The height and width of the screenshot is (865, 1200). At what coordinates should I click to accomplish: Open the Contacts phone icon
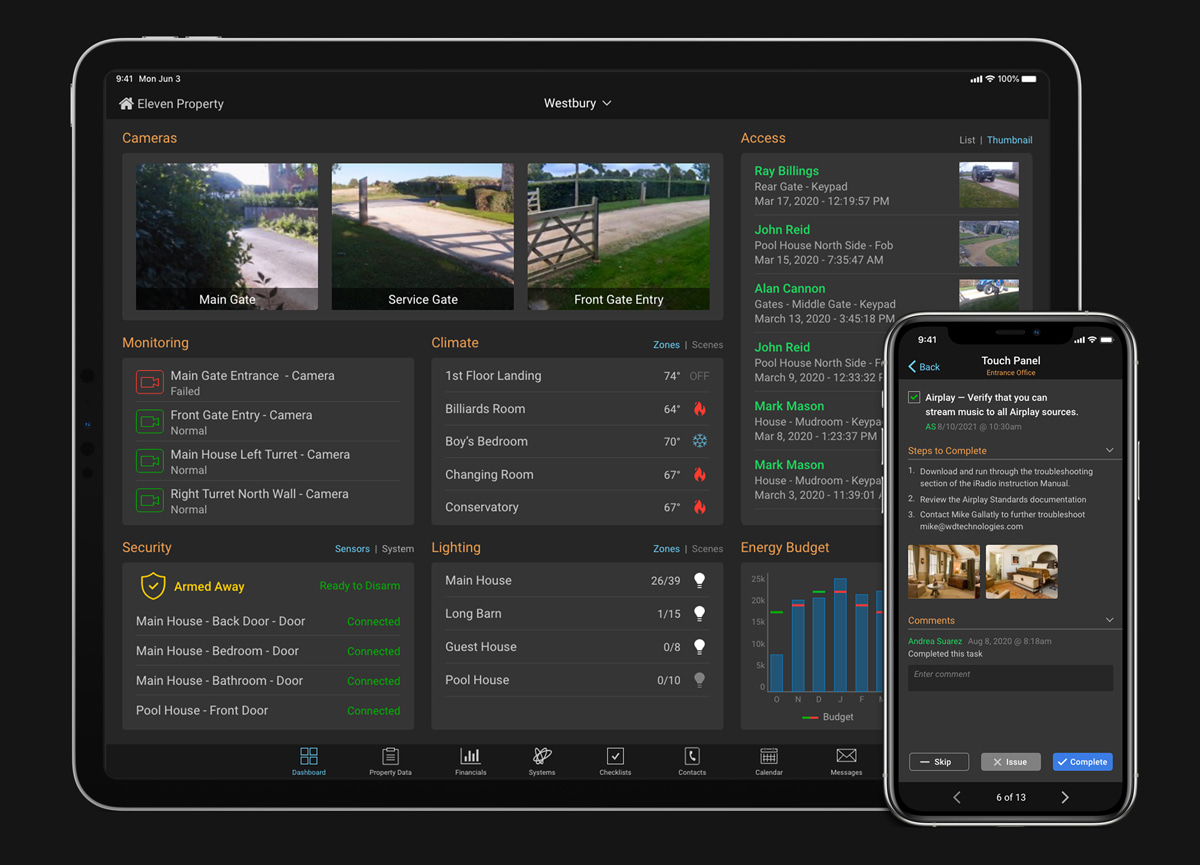tap(692, 756)
